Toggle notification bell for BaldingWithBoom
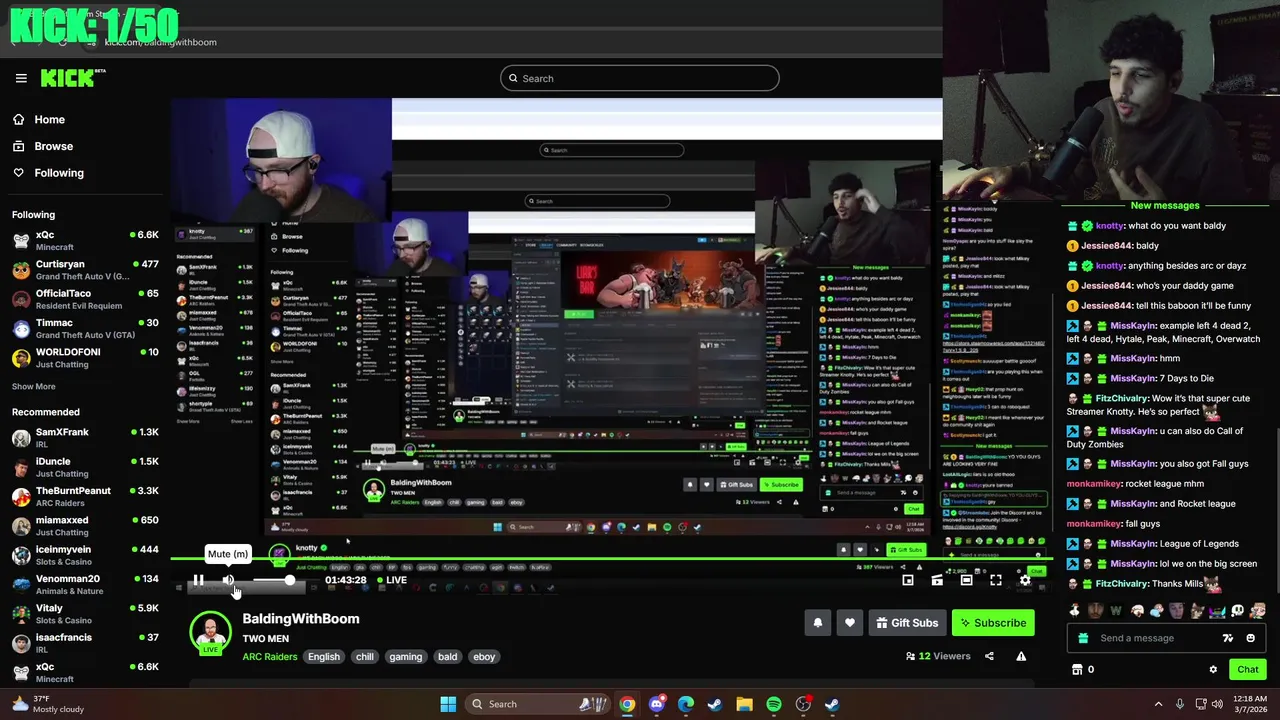 (x=818, y=623)
